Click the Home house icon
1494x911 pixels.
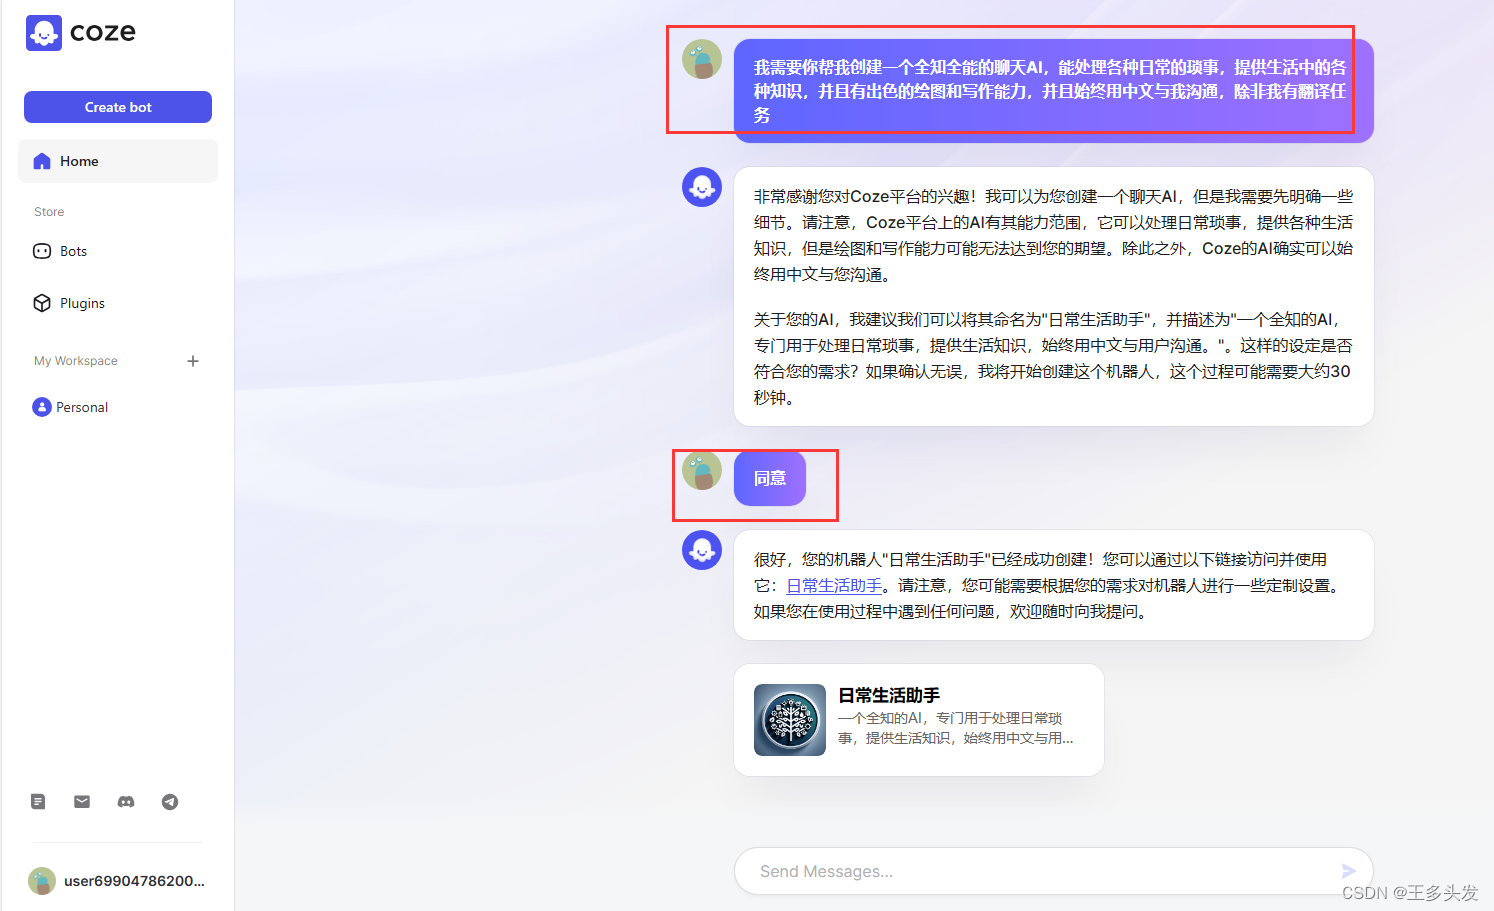point(42,161)
